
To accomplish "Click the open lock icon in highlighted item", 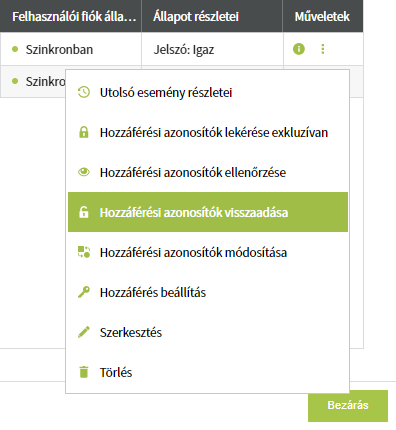I will [84, 212].
